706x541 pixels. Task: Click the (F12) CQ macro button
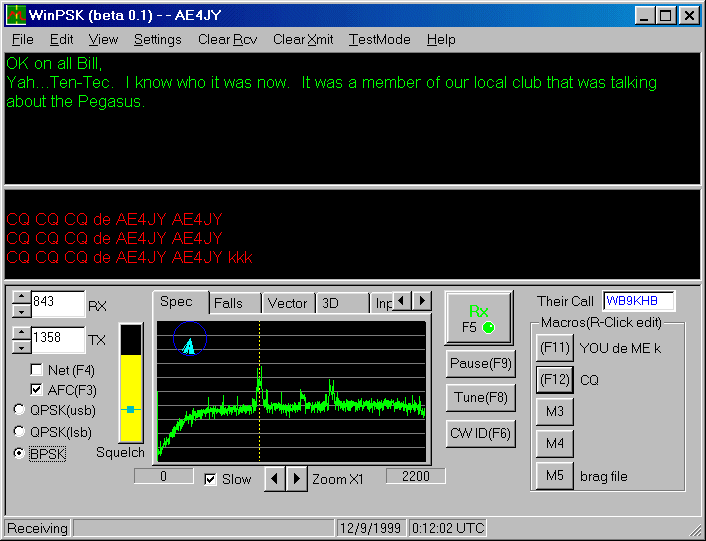click(x=555, y=380)
